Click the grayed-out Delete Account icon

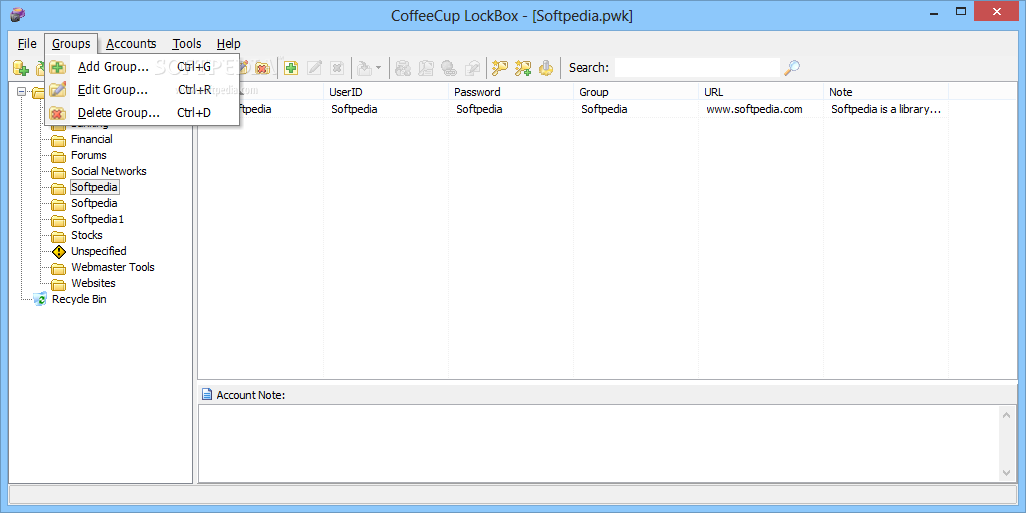(337, 67)
